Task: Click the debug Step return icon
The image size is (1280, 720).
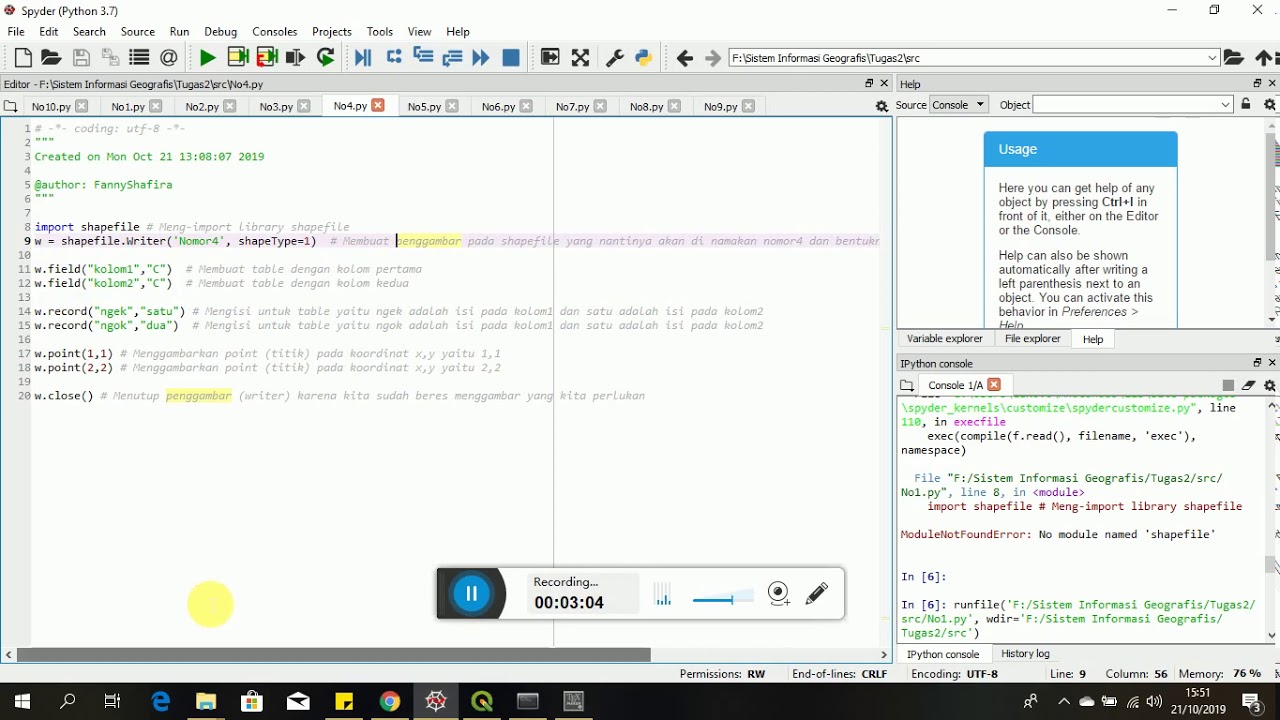Action: [452, 58]
